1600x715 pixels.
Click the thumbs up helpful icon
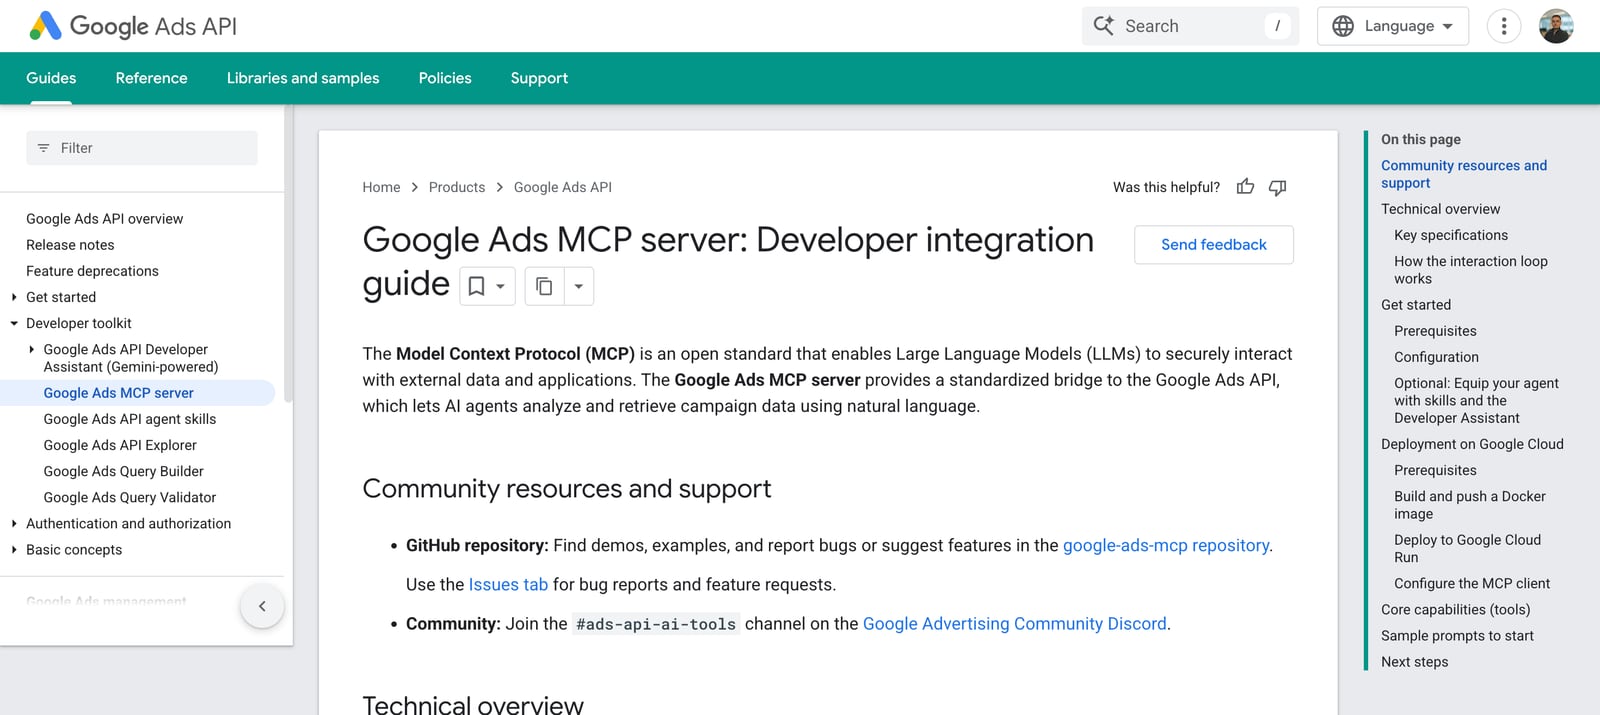(1245, 187)
